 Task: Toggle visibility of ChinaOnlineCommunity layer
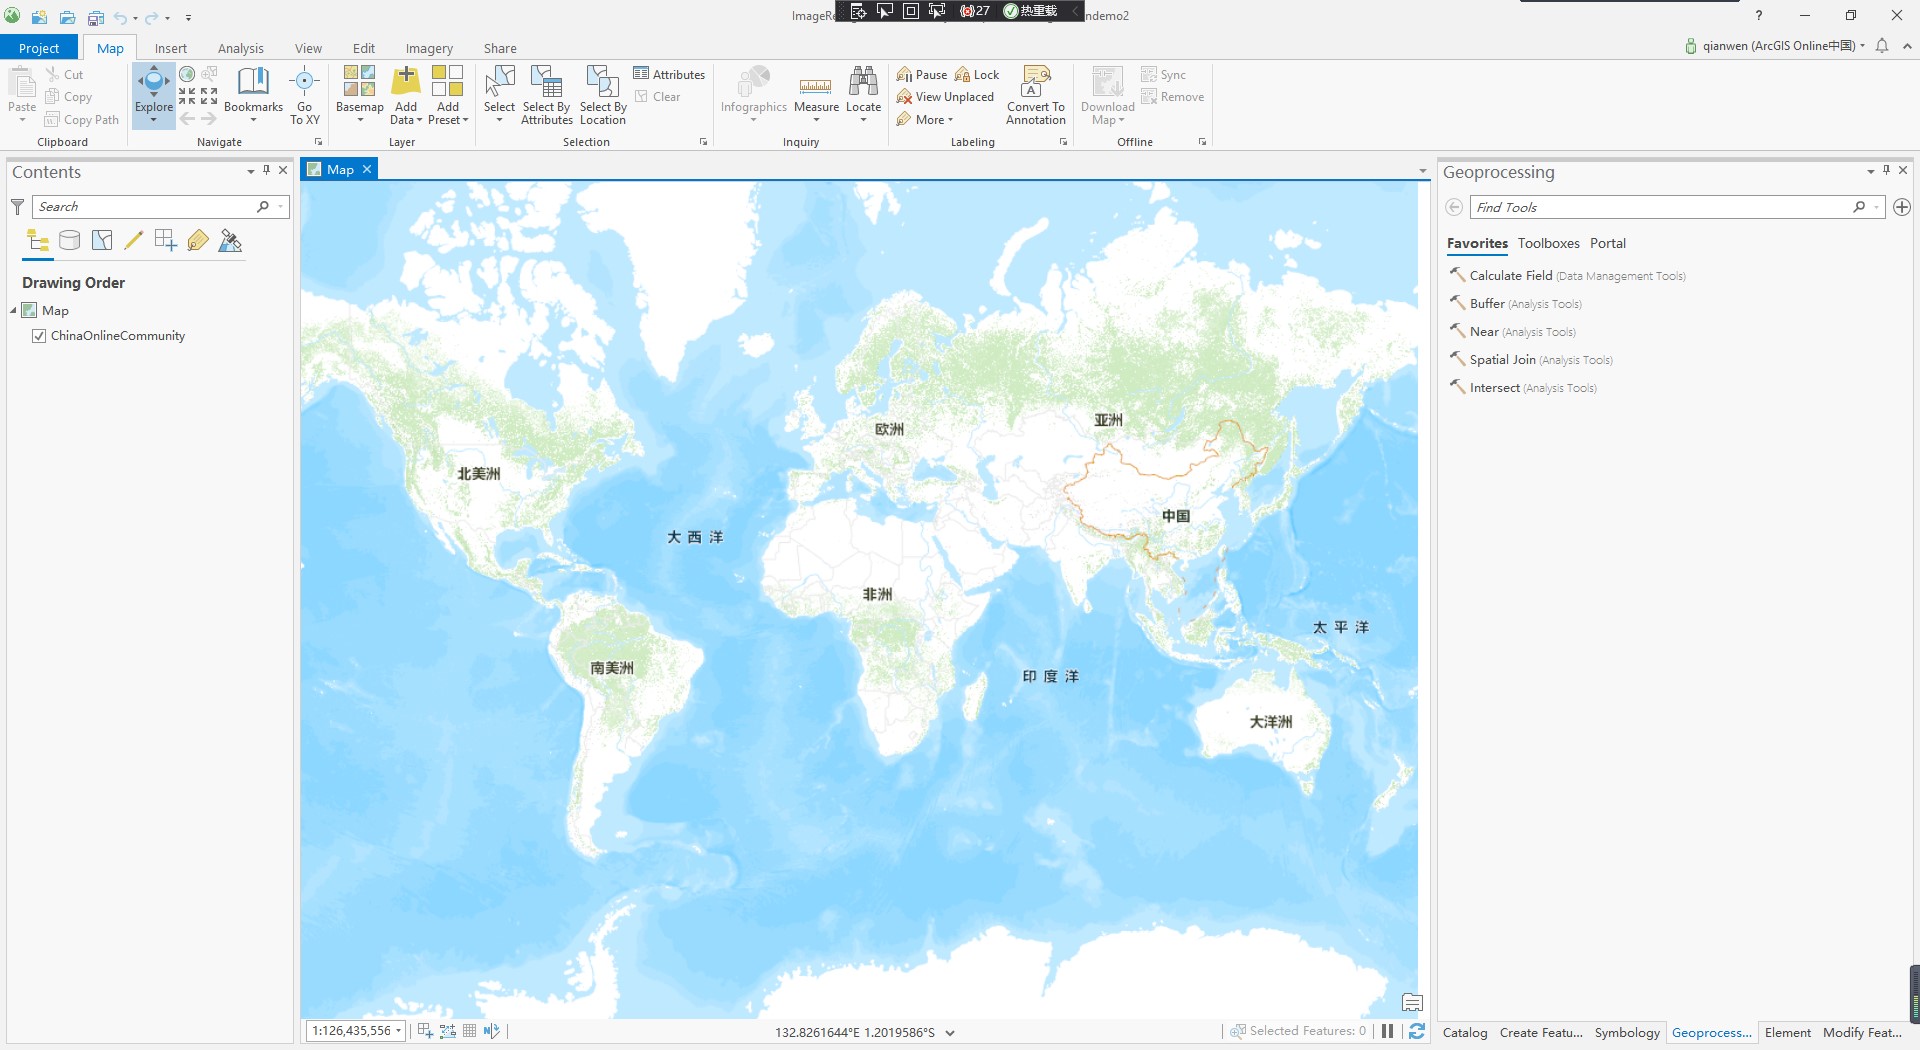click(38, 336)
